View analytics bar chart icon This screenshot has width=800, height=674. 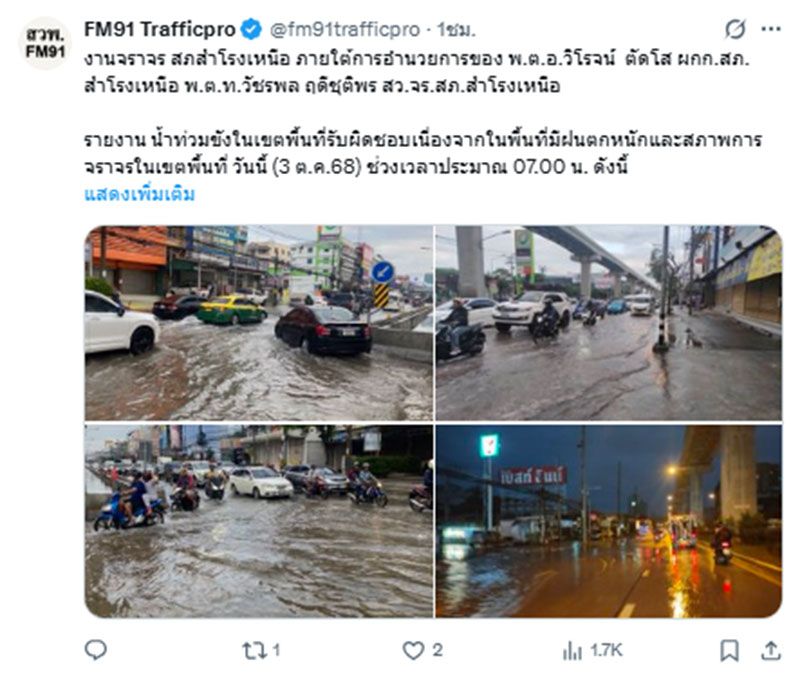click(x=572, y=651)
